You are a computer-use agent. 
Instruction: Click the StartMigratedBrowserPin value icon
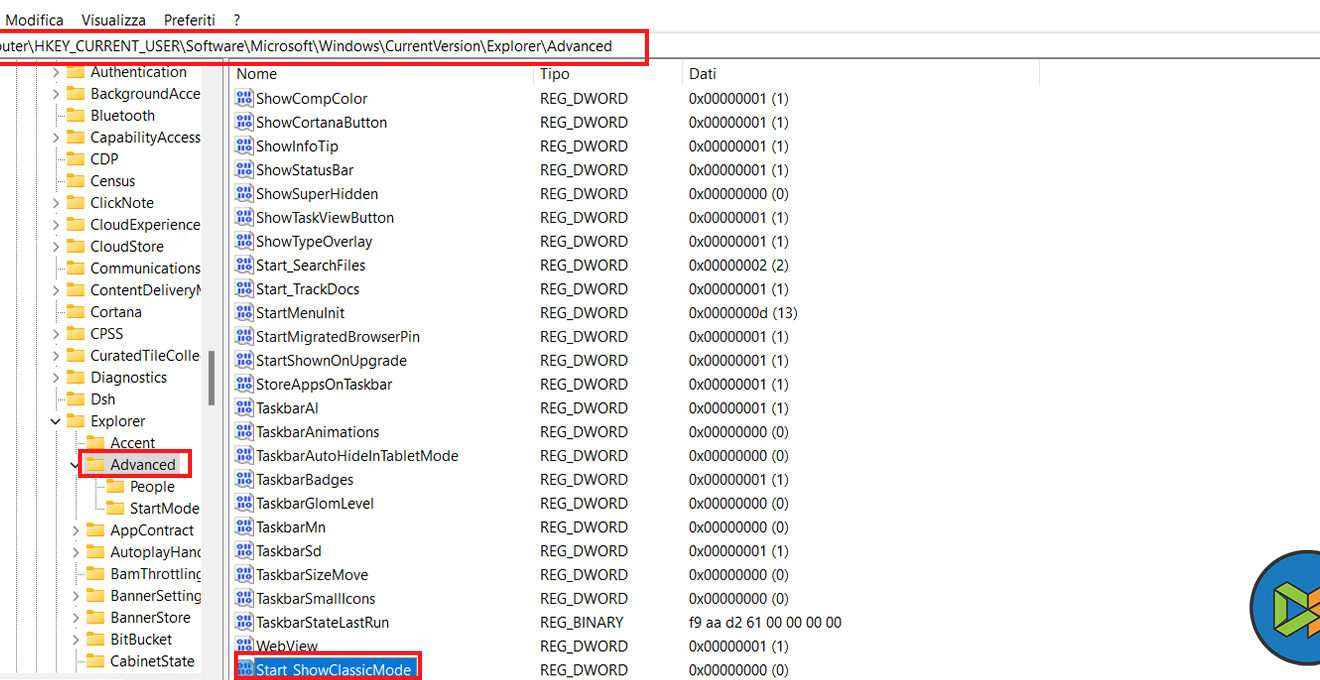click(244, 336)
